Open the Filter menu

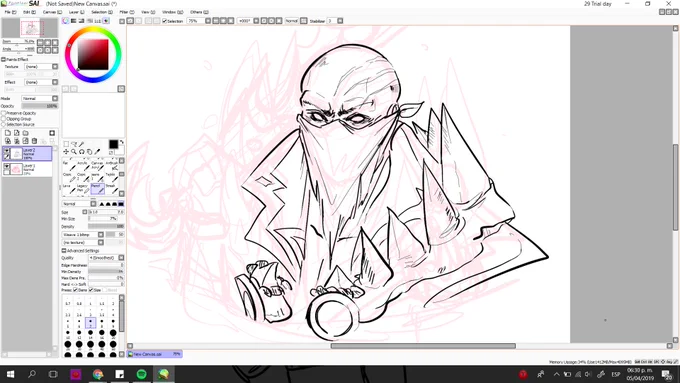[x=127, y=12]
